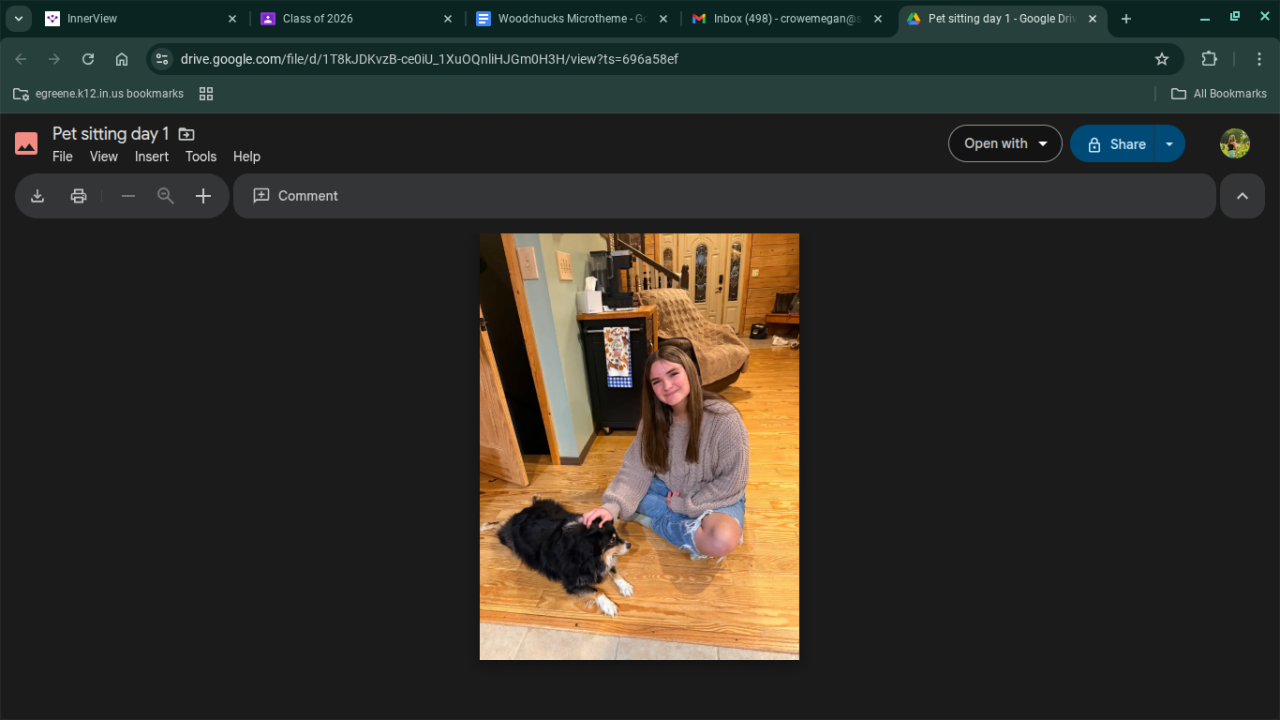
Task: Switch to the Woodchucks Microtheme tab
Action: (570, 19)
